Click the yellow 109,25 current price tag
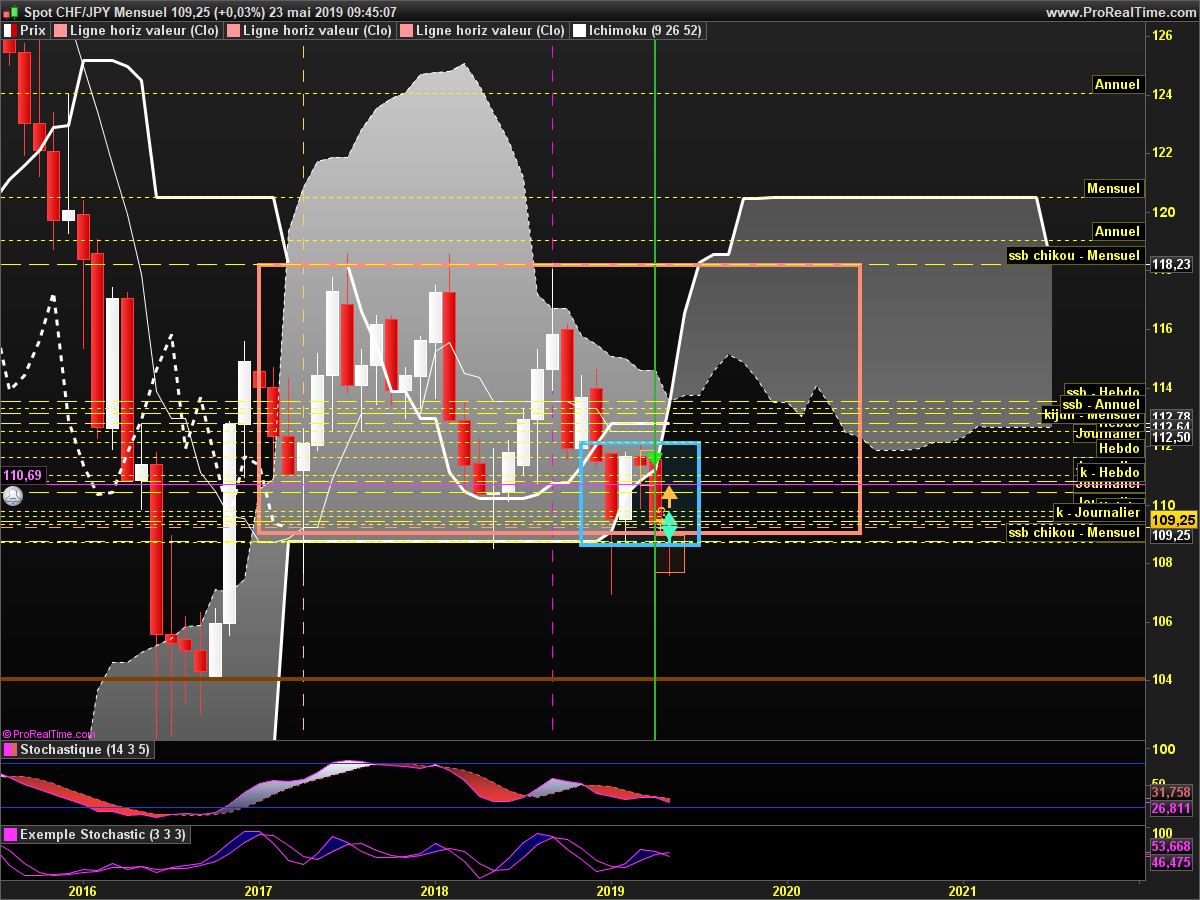The width and height of the screenshot is (1200, 900). point(1173,520)
